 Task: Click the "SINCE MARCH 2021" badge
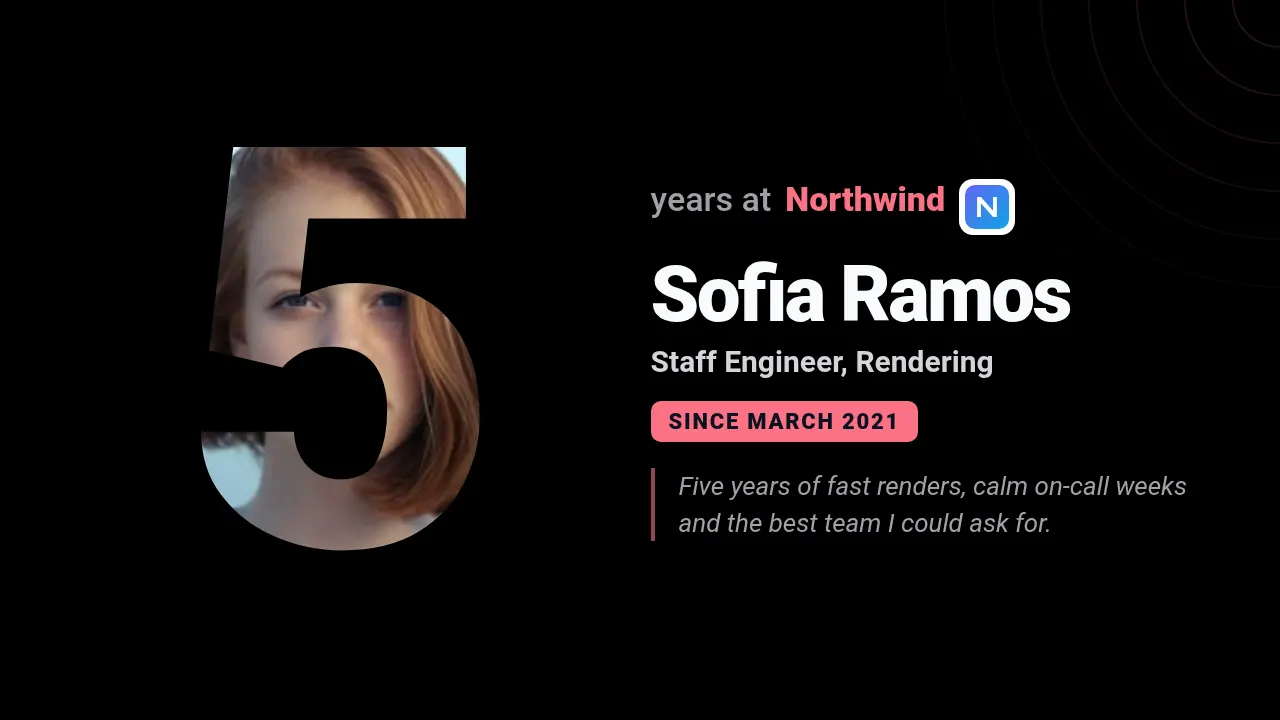click(x=784, y=421)
